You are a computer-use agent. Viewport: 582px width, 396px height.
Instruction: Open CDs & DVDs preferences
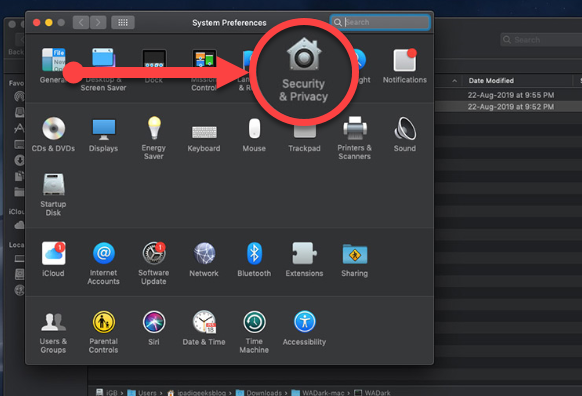(53, 134)
